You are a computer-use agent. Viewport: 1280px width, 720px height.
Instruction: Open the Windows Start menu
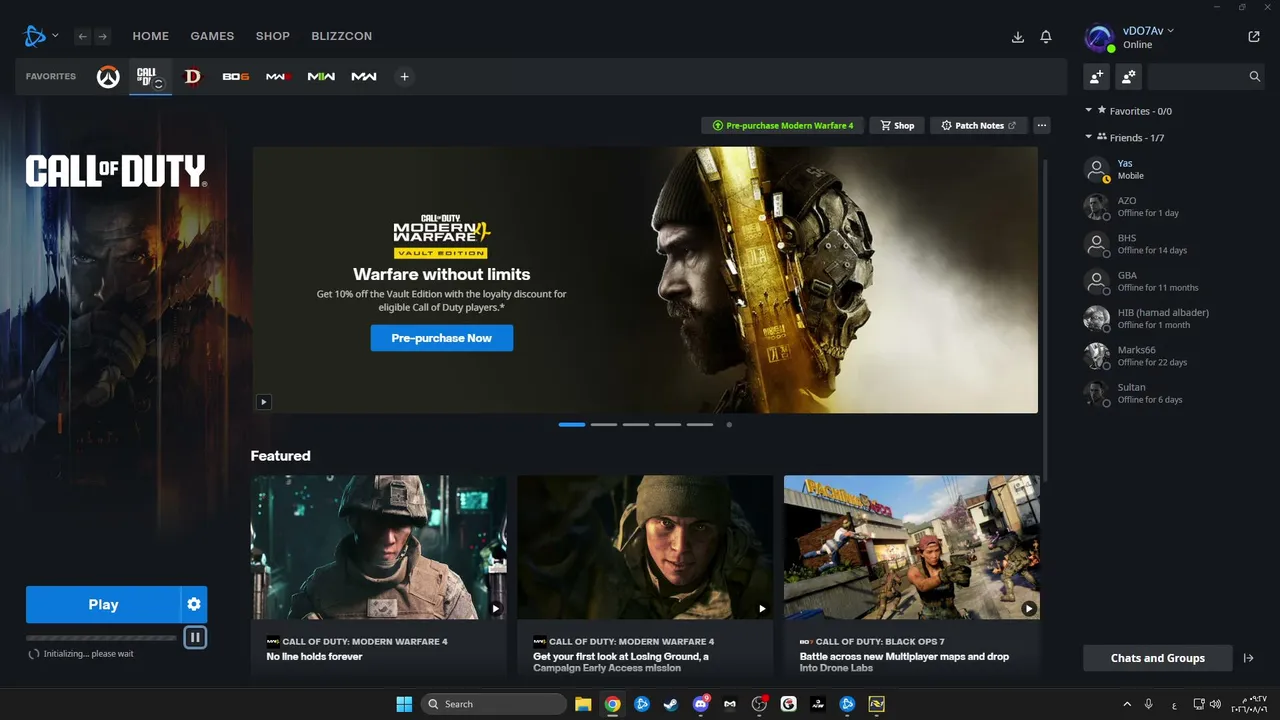(404, 704)
